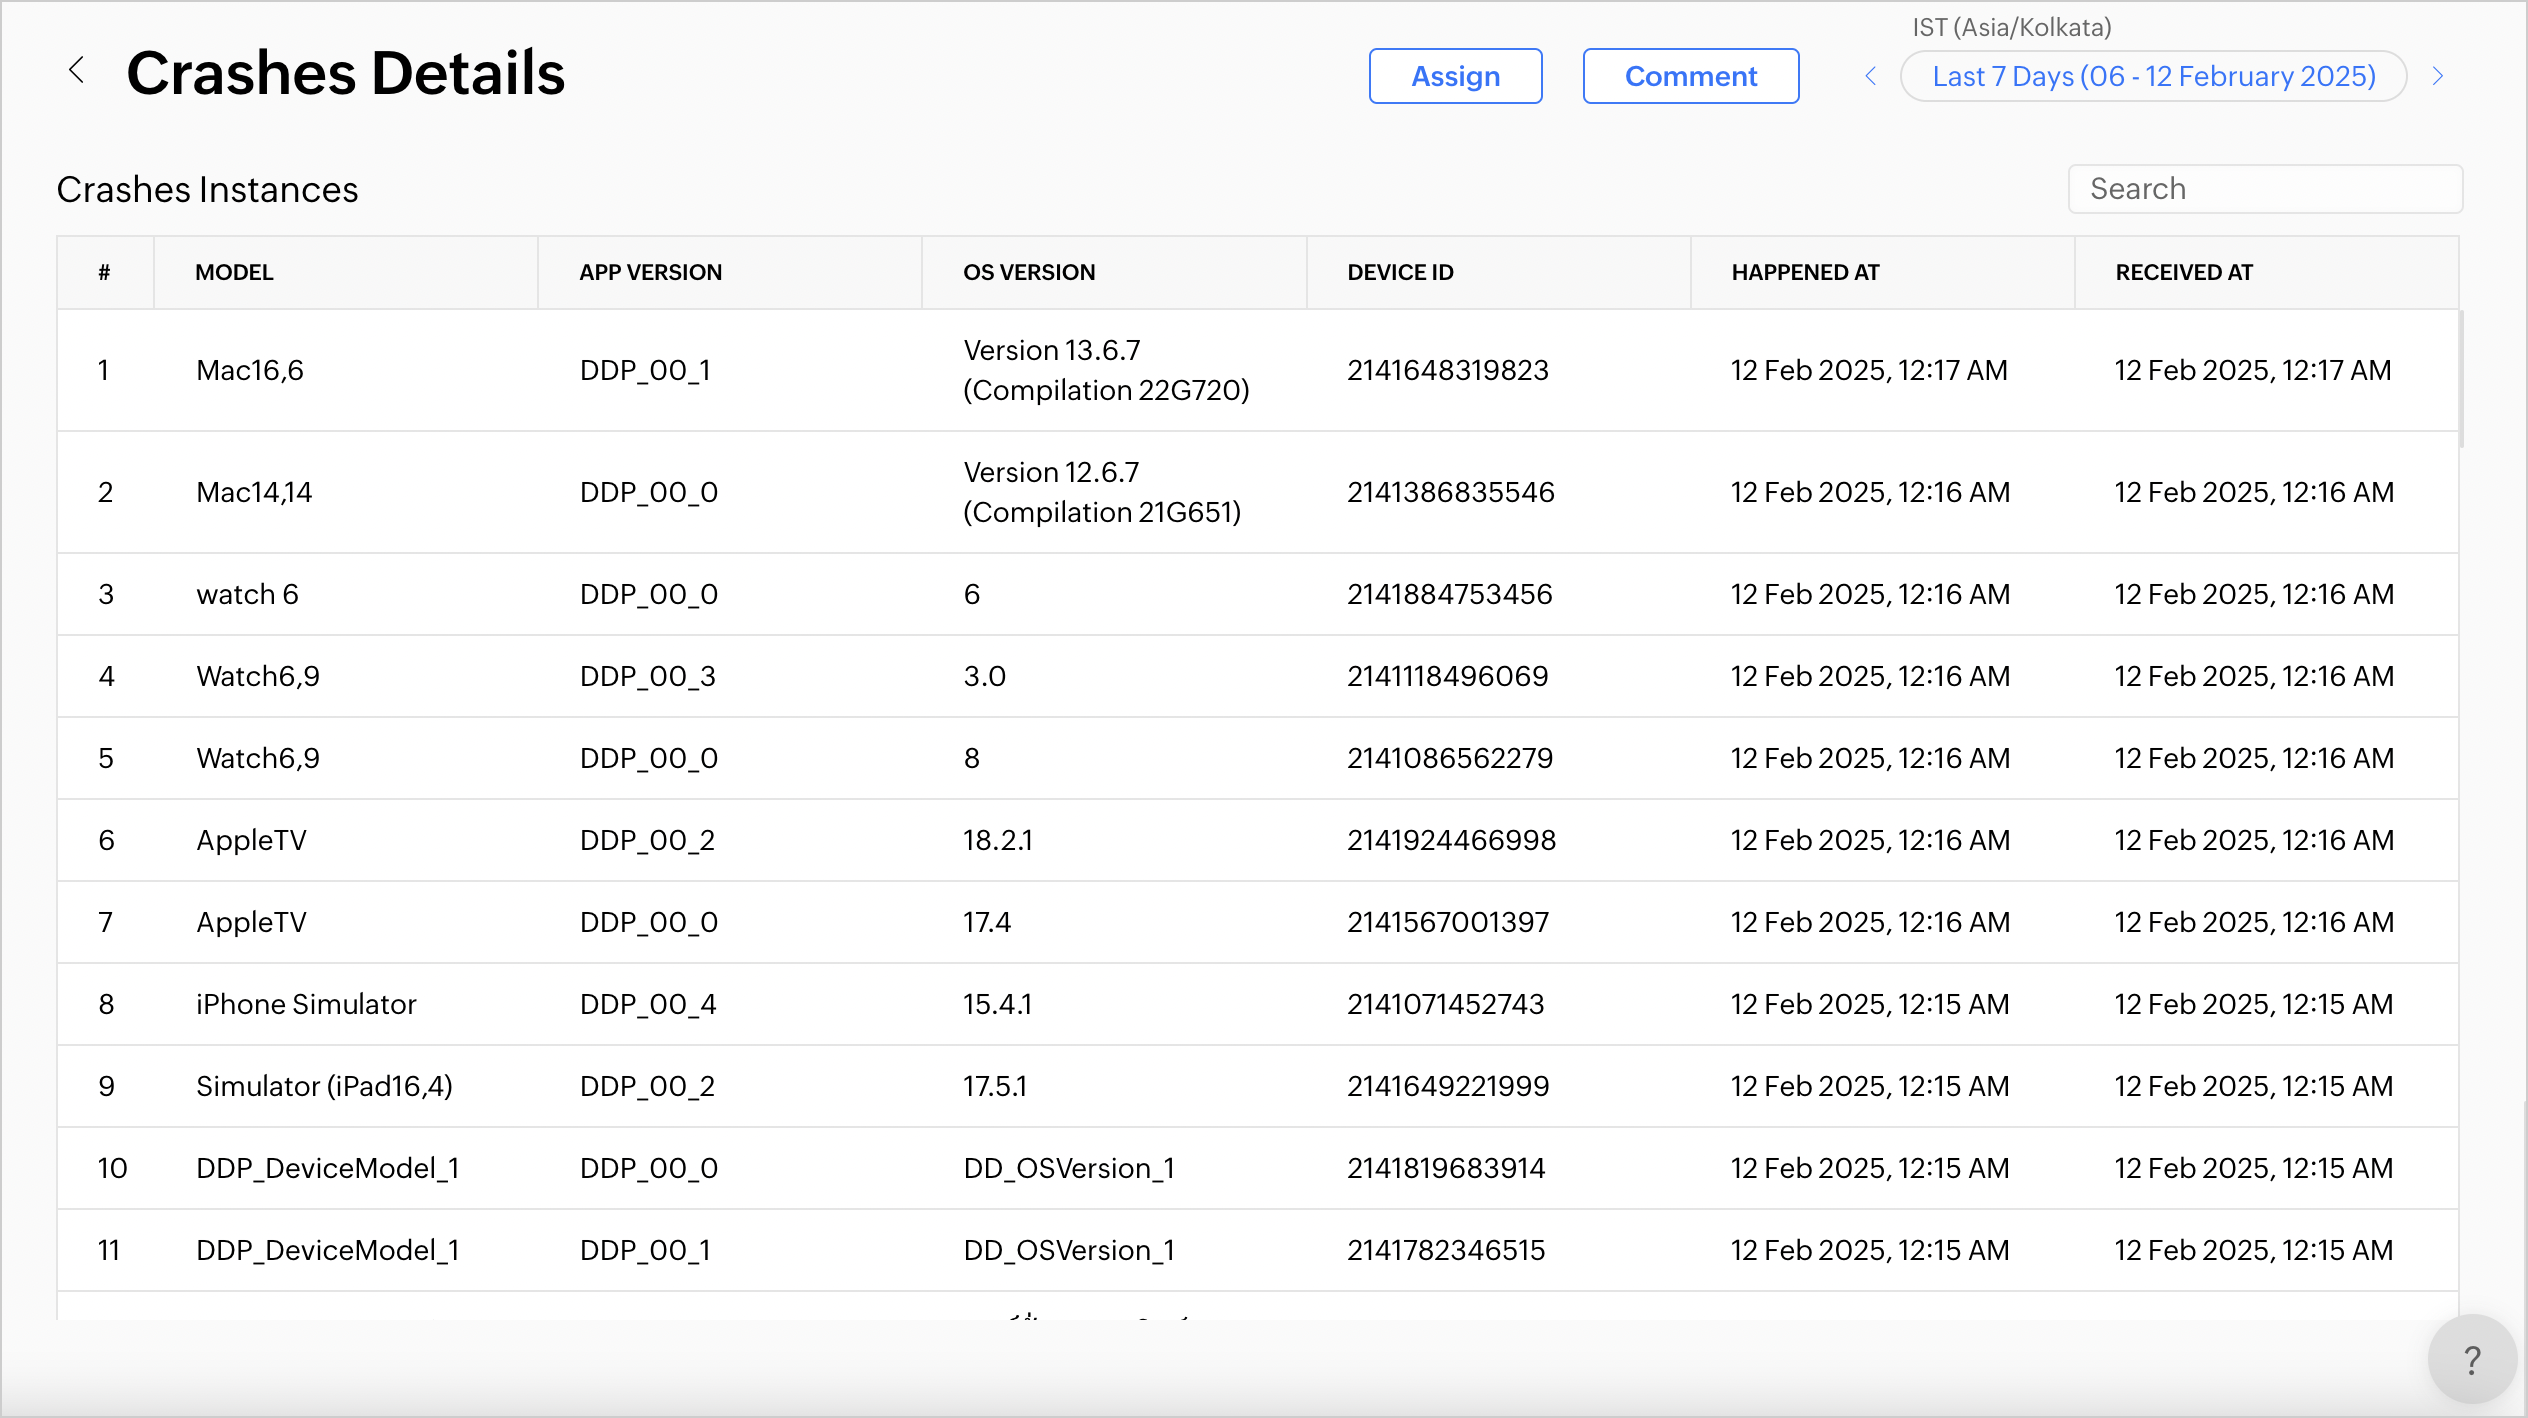Viewport: 2528px width, 1418px height.
Task: Sort by the DEVICE ID column header
Action: pos(1400,272)
